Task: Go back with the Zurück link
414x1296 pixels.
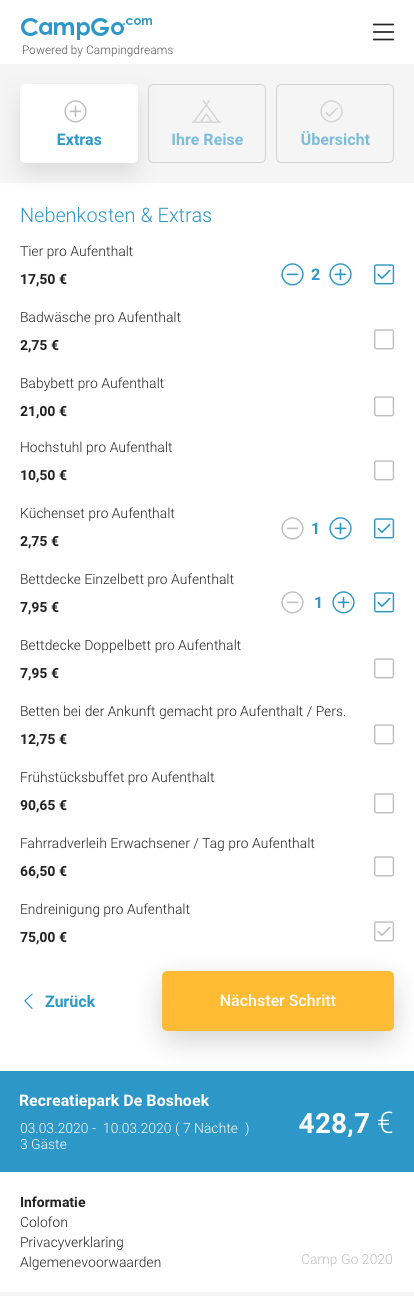Action: tap(59, 1001)
